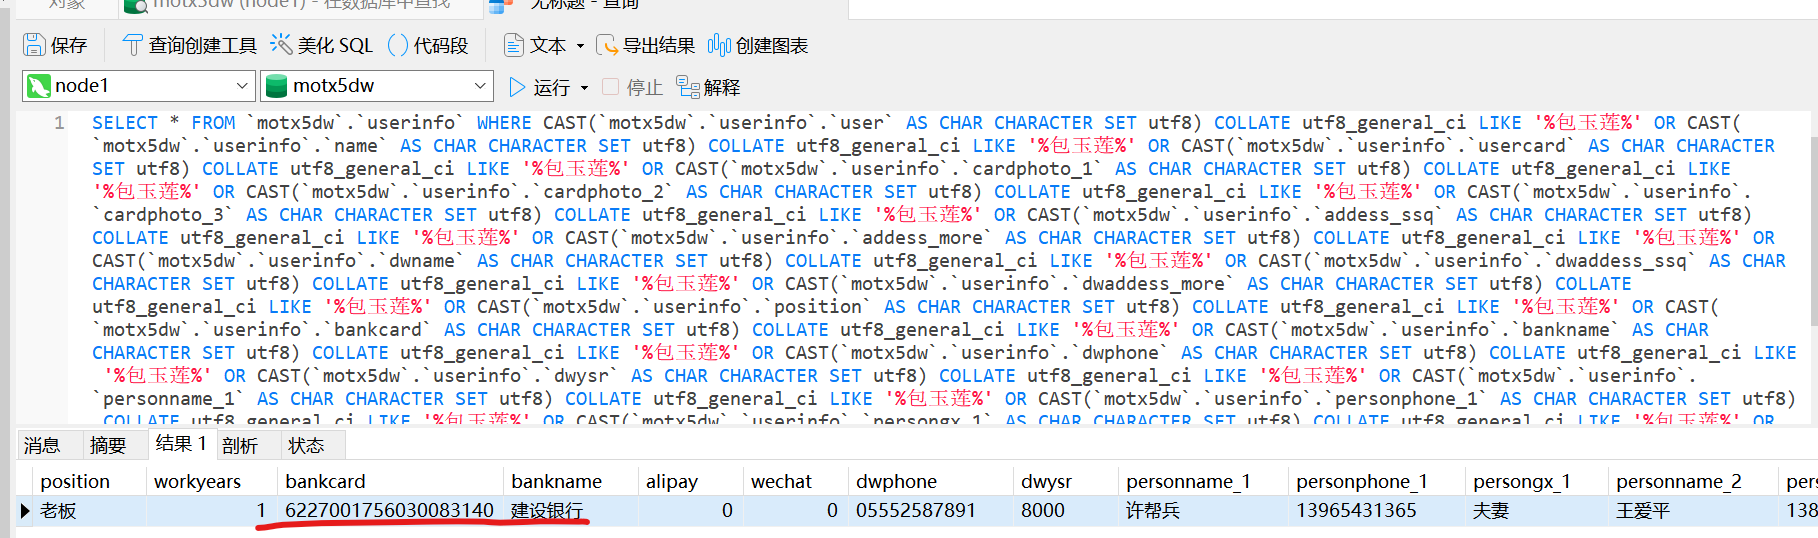This screenshot has width=1818, height=538.
Task: Select the cell 许帮兵
Action: 1203,510
